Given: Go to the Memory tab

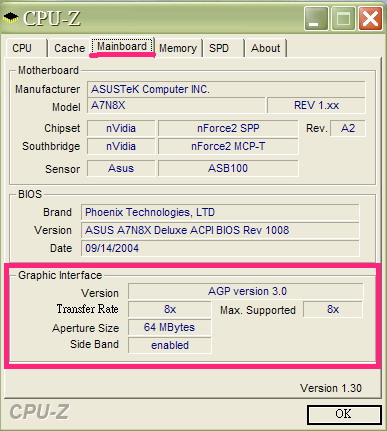Looking at the screenshot, I should (178, 48).
